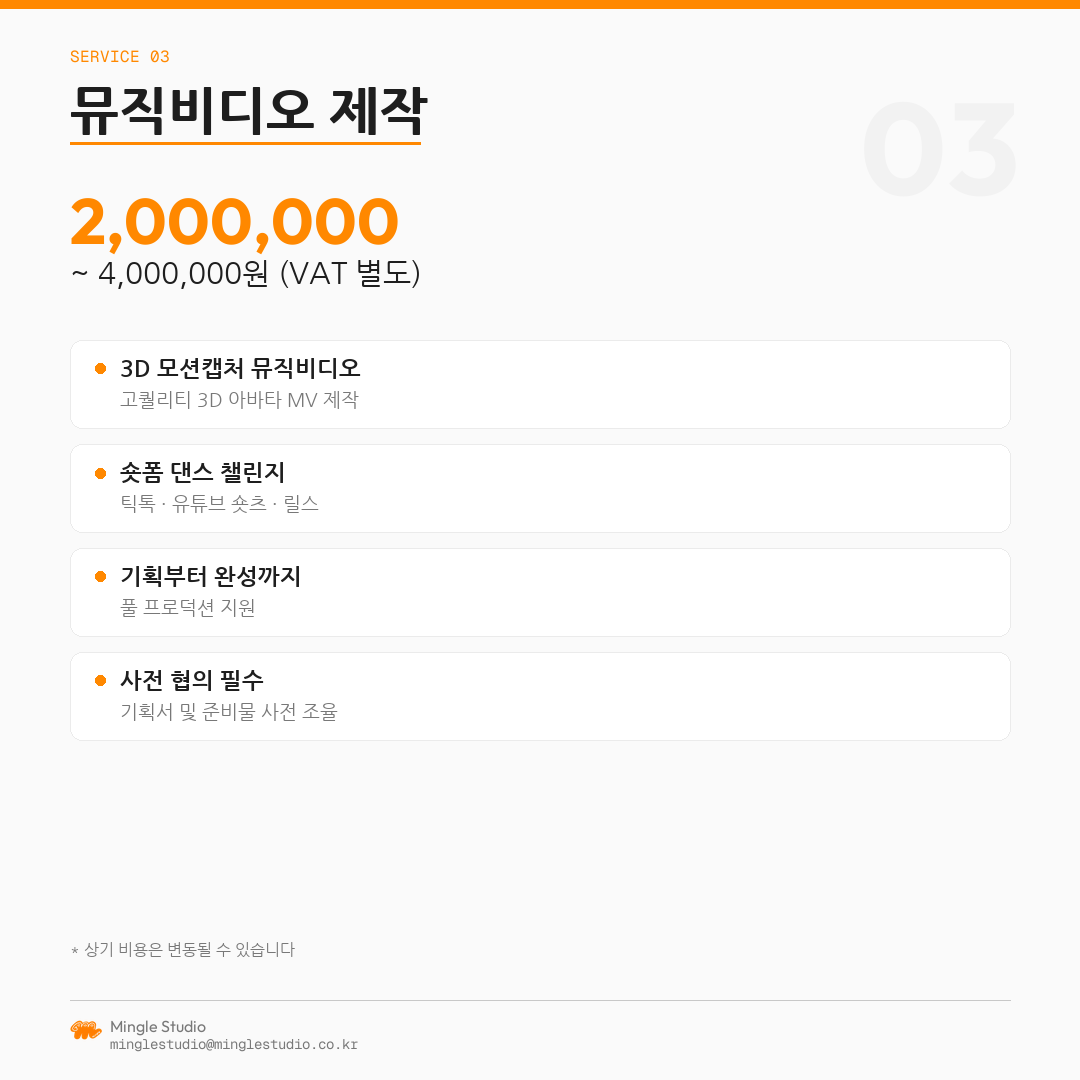Select the 기획부터 완성까지 card title

coord(210,576)
